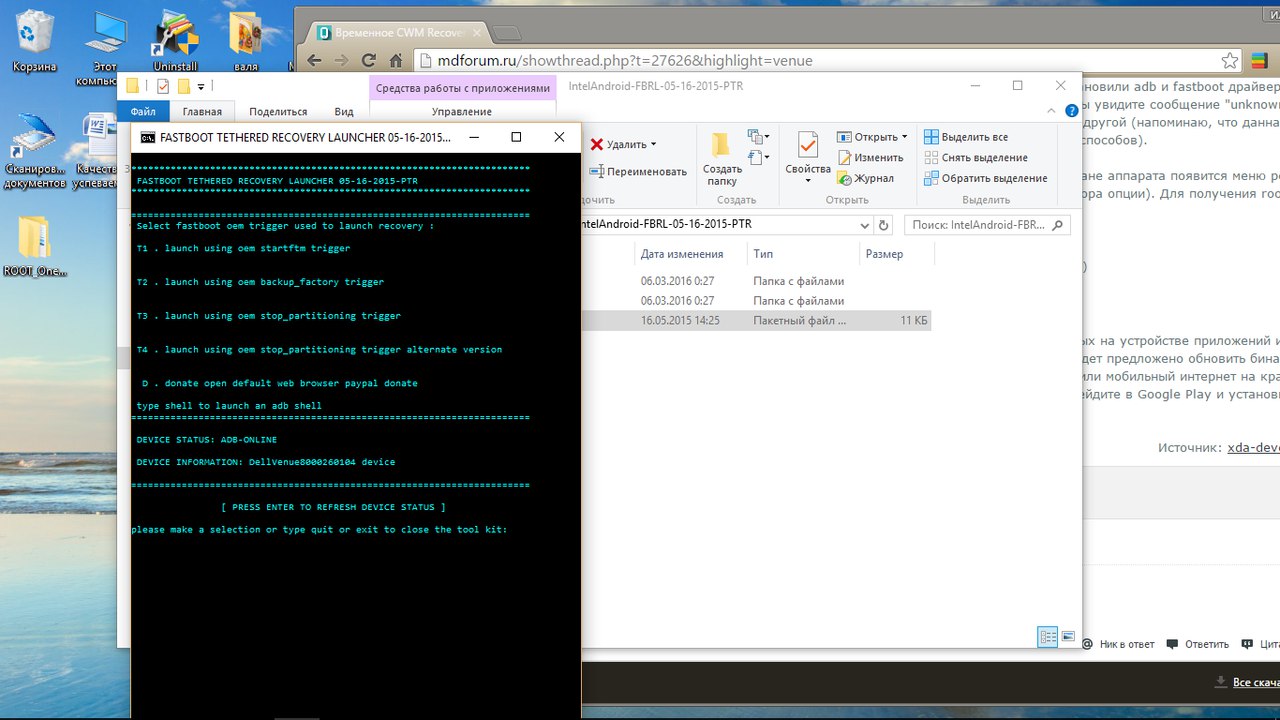The height and width of the screenshot is (720, 1280).
Task: Click the Переименовать rename icon in ribbon
Action: (x=597, y=172)
